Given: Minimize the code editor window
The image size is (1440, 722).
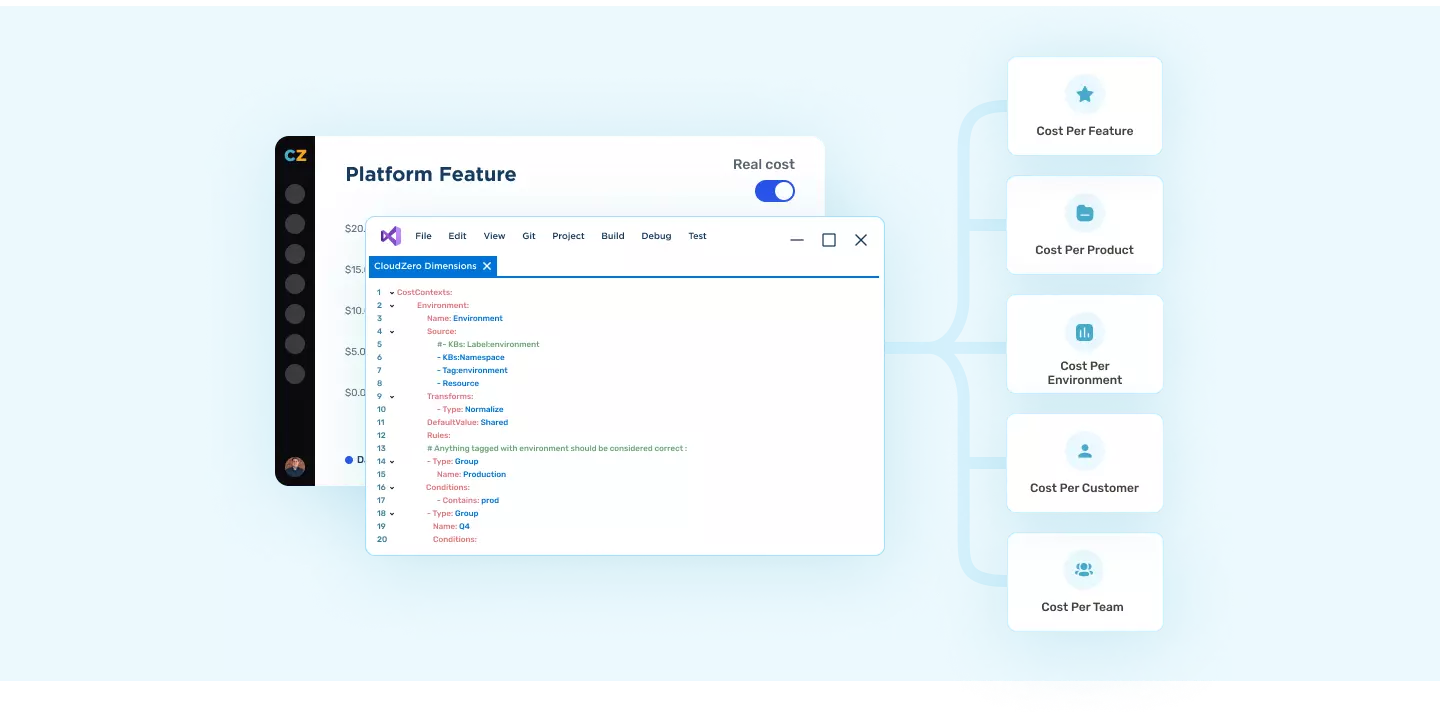Looking at the screenshot, I should [797, 240].
